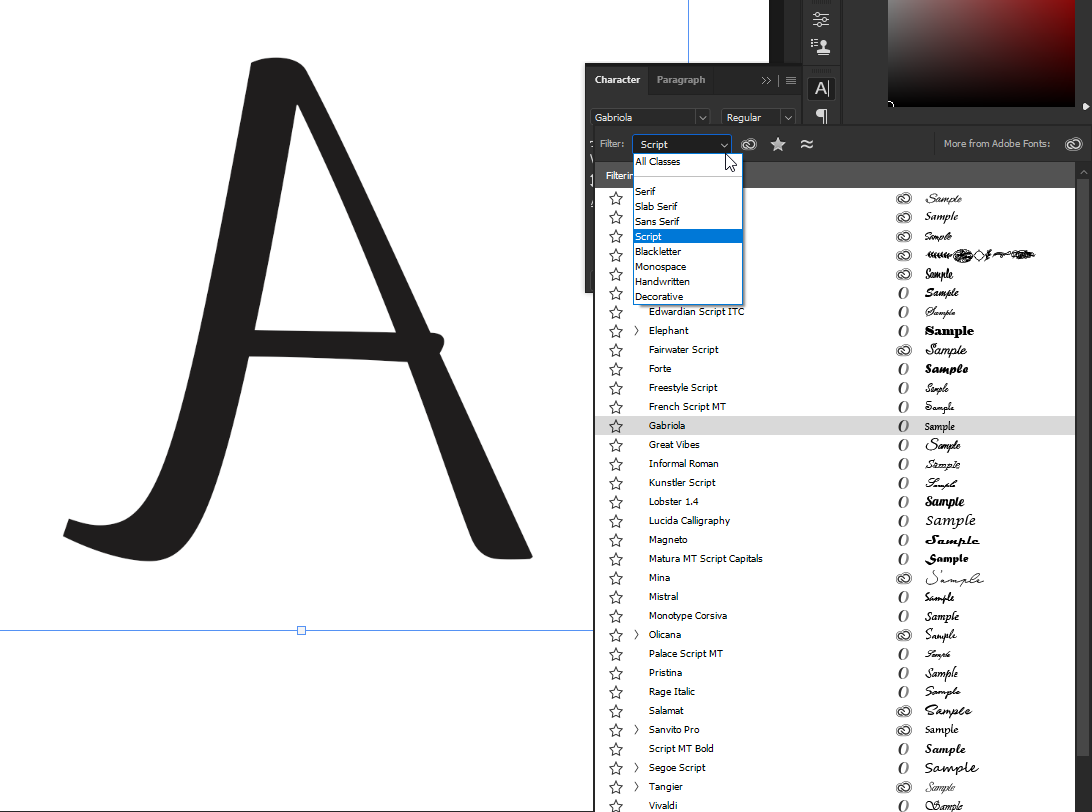The width and height of the screenshot is (1092, 812).
Task: Toggle the eye icon beside Mina
Action: pos(903,577)
